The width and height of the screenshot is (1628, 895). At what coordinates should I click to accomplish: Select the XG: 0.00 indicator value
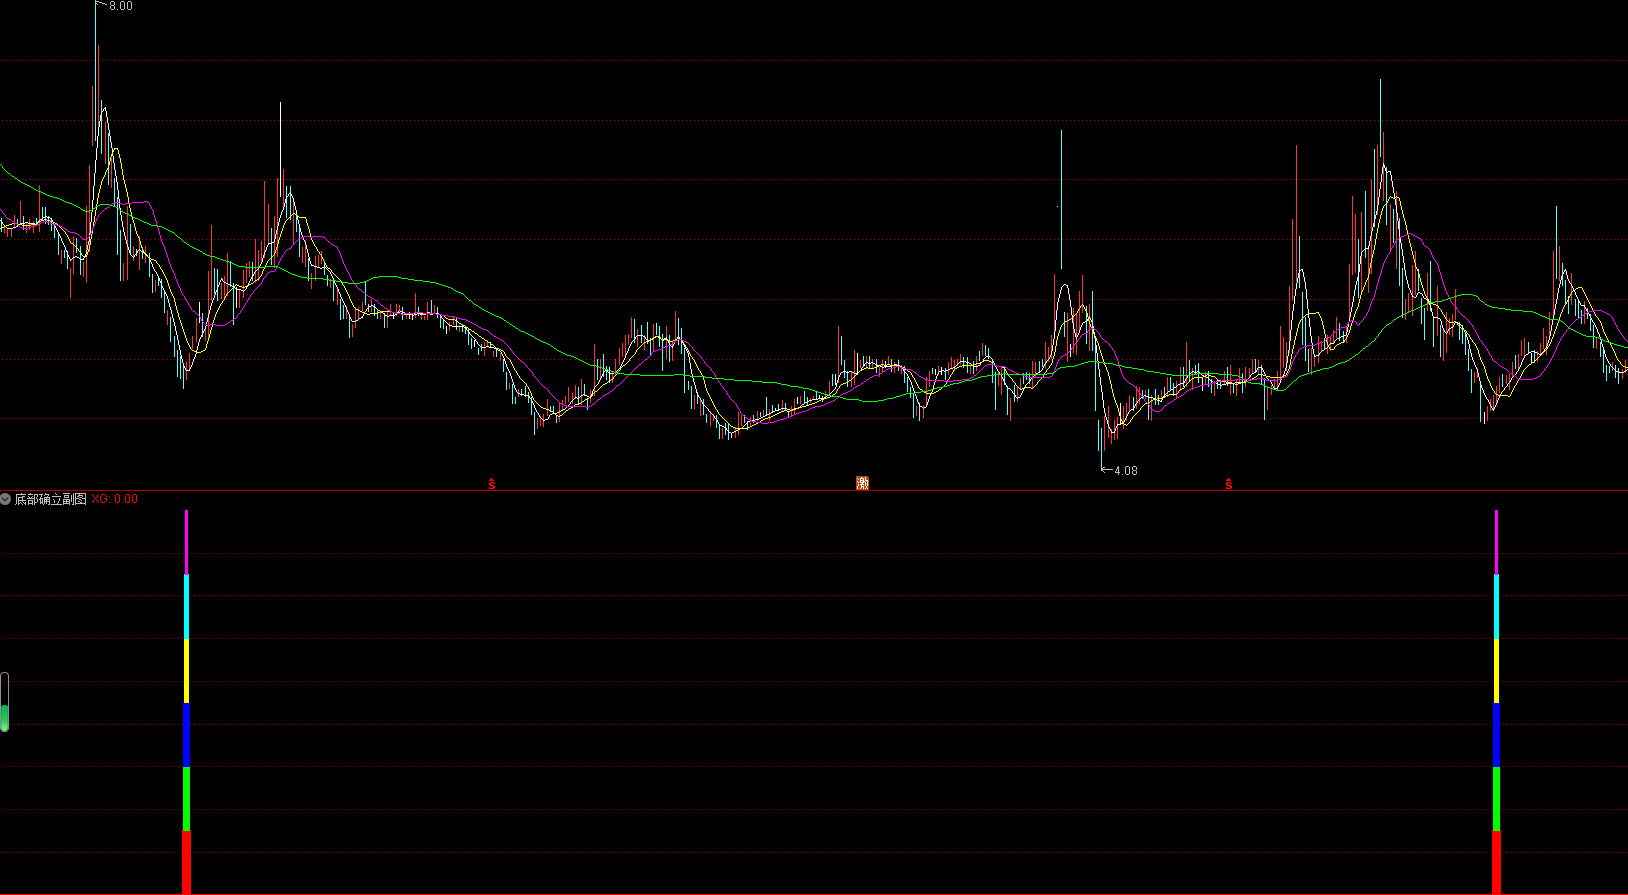coord(115,499)
